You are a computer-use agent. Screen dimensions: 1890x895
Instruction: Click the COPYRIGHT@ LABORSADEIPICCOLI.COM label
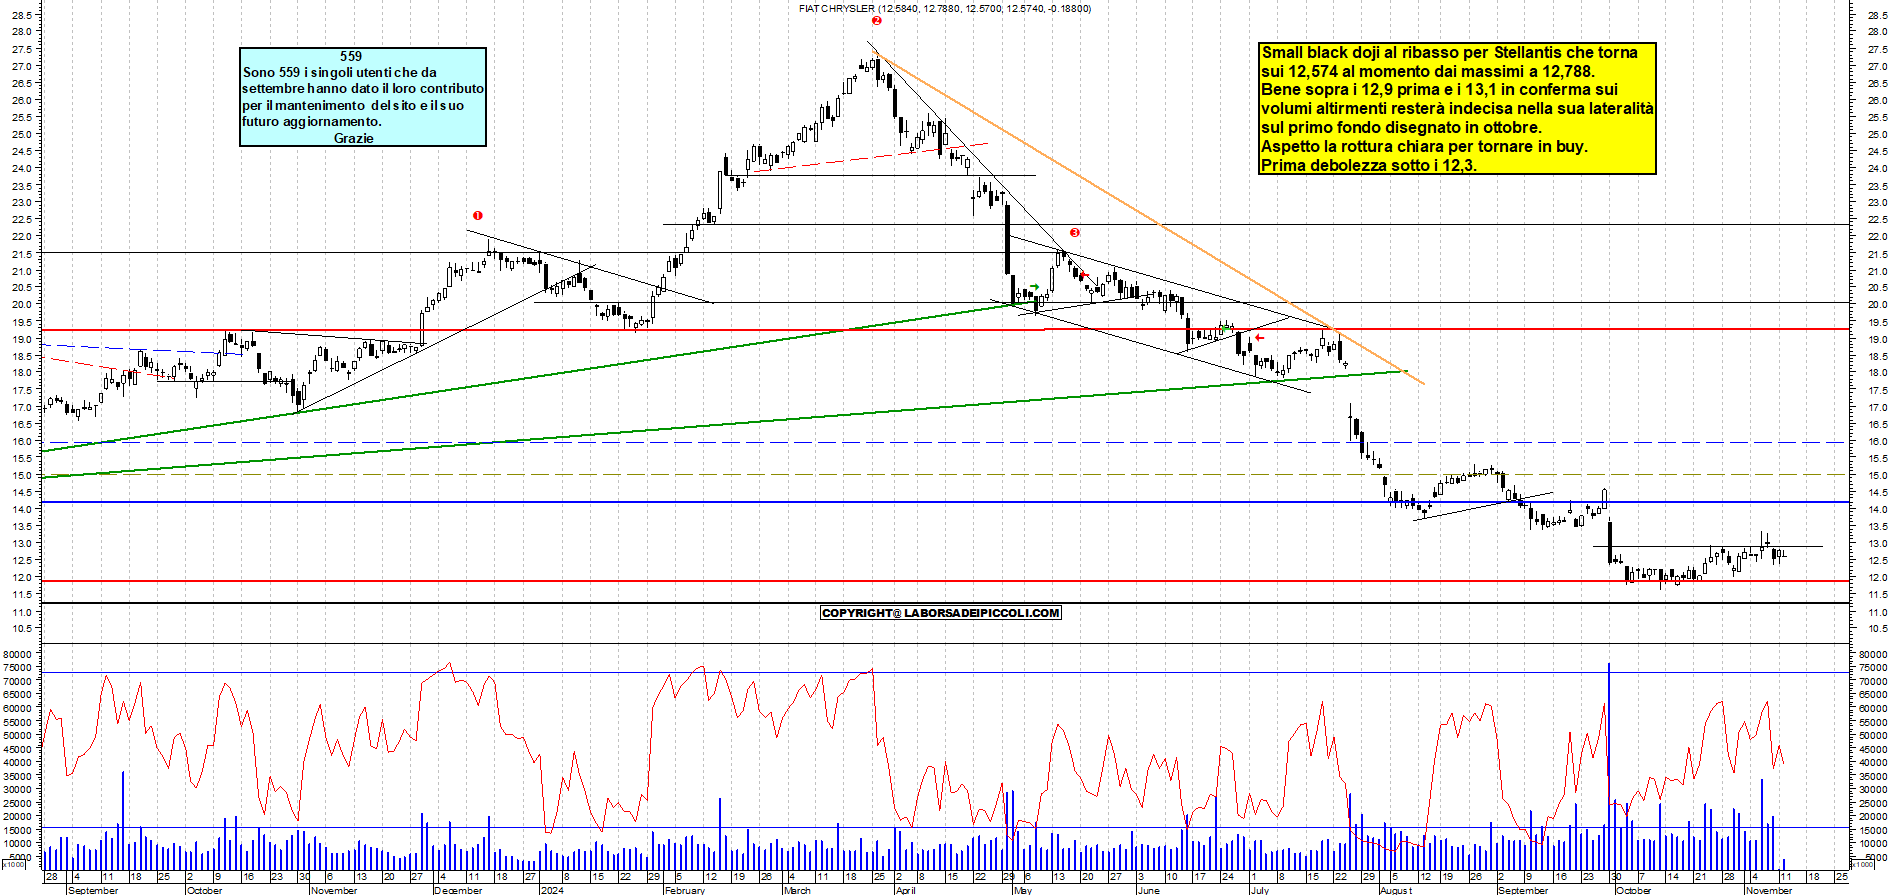coord(940,613)
